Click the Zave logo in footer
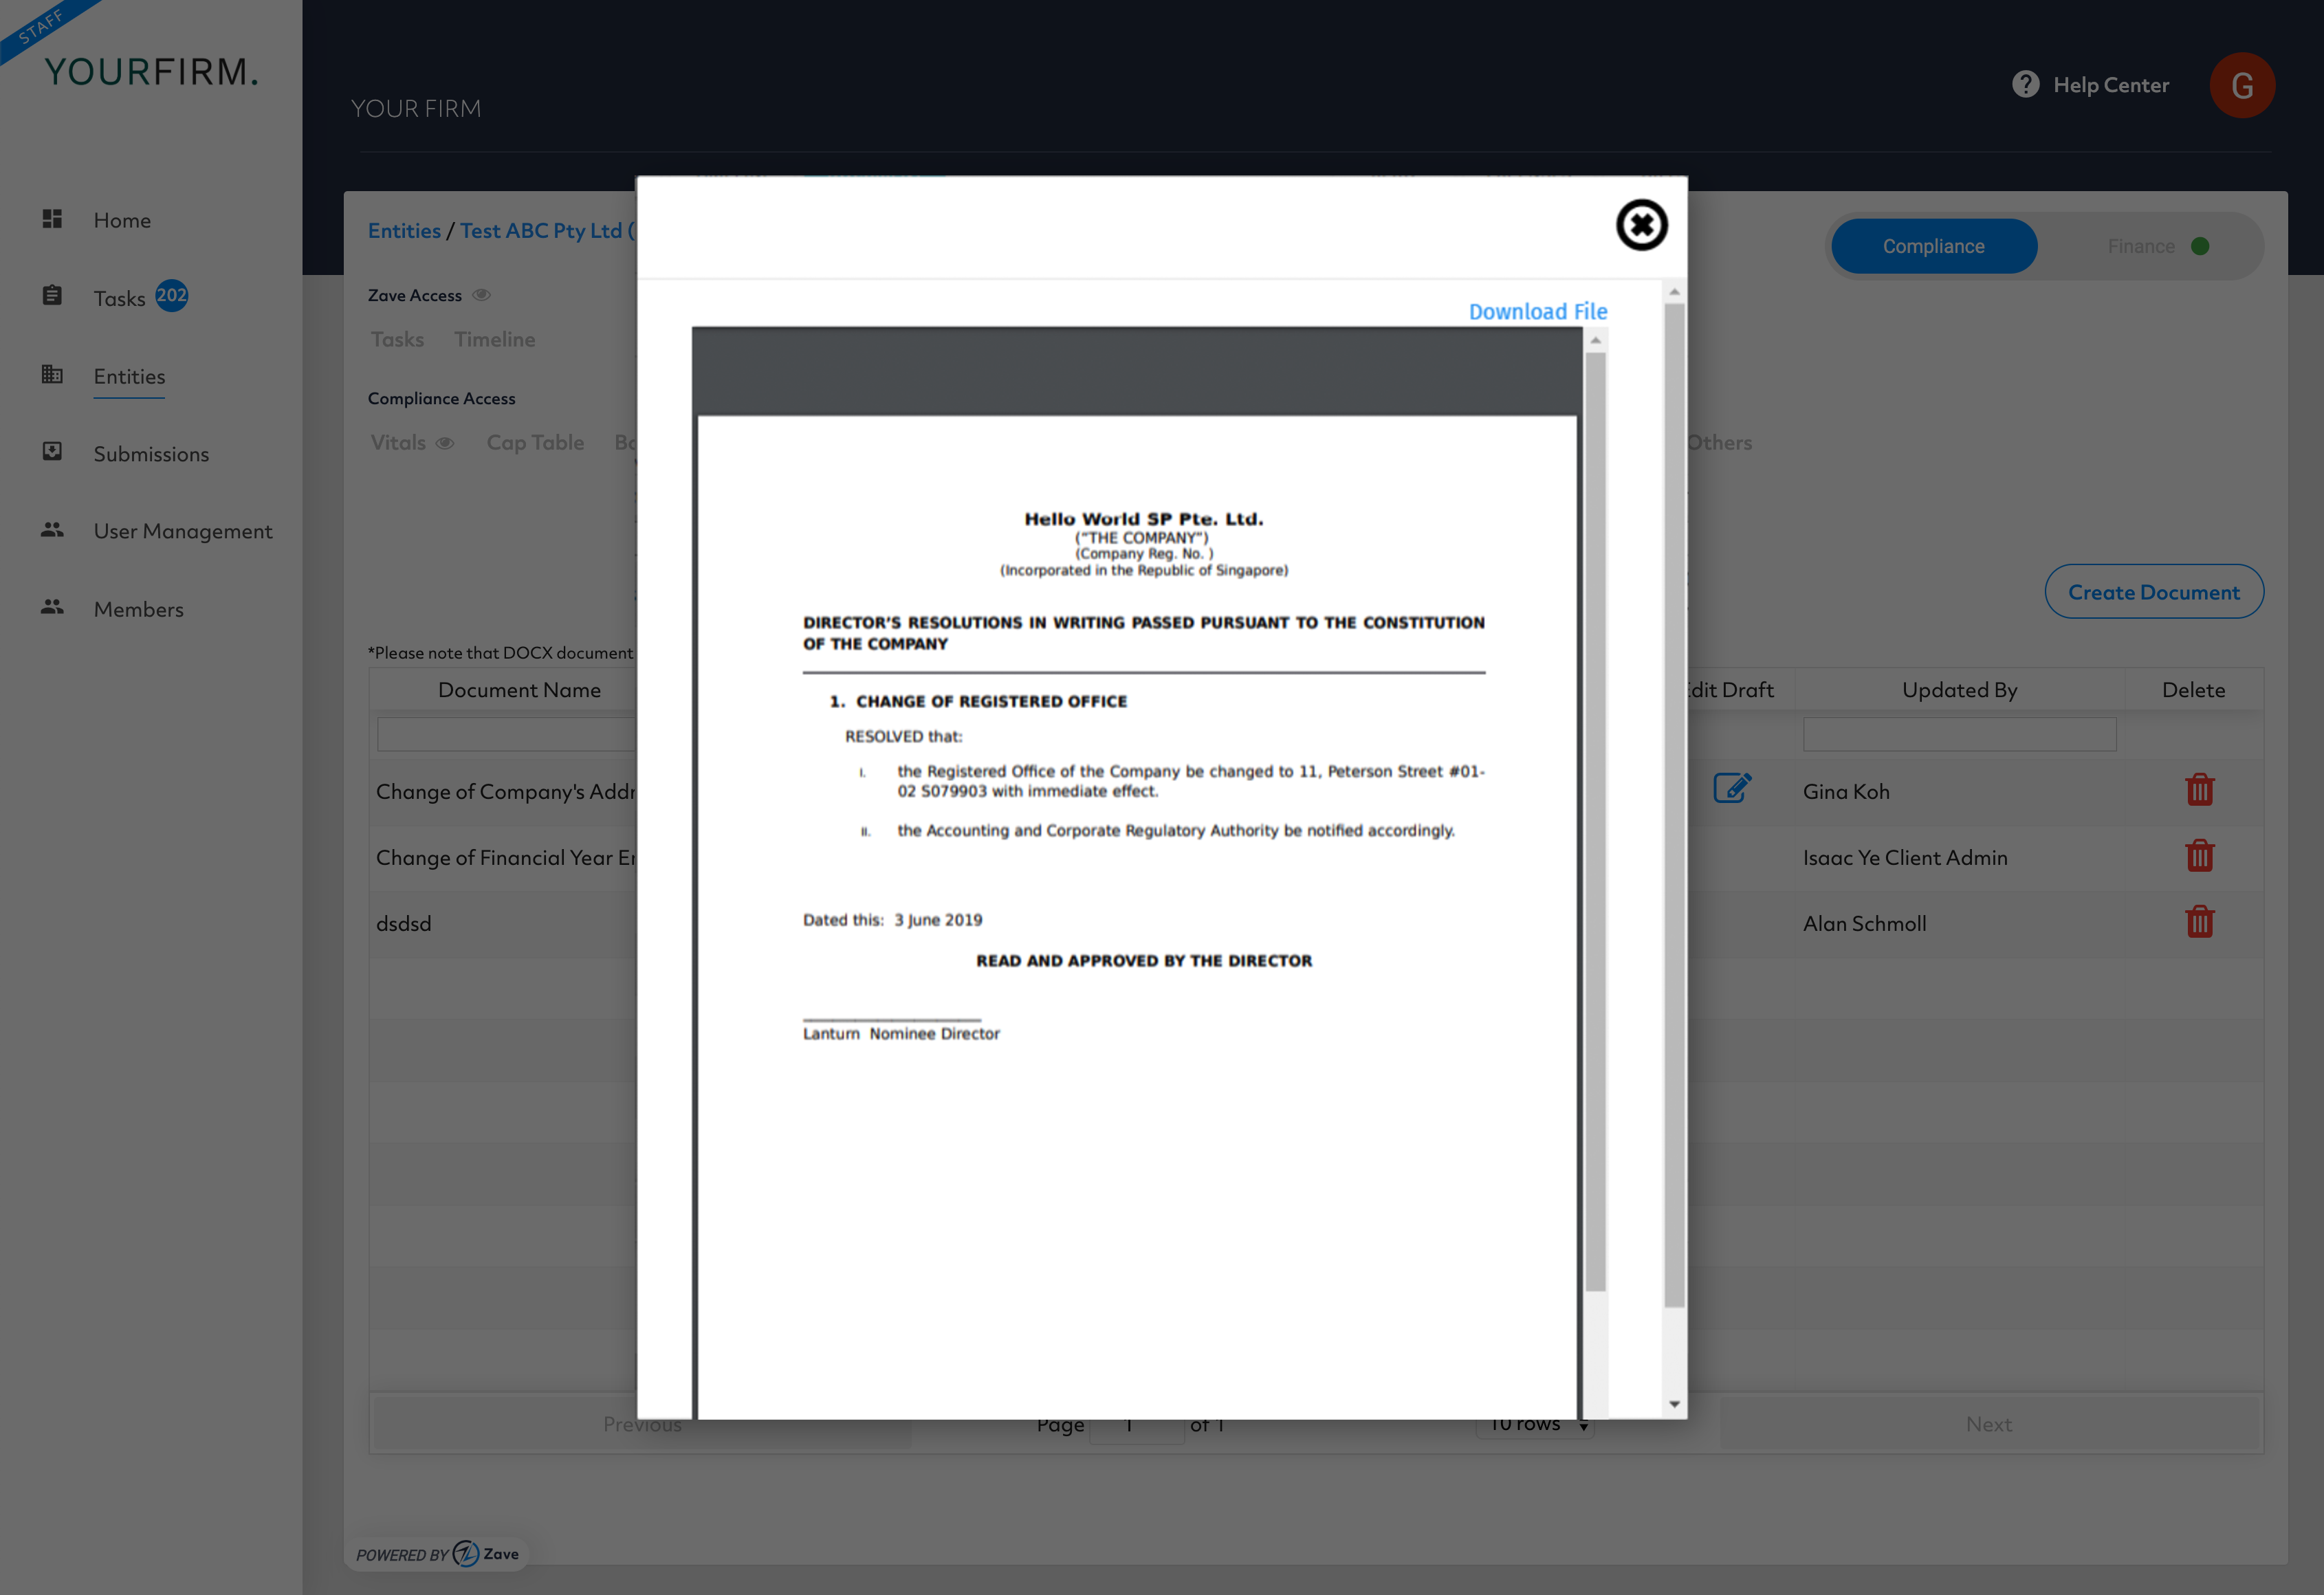 (485, 1554)
